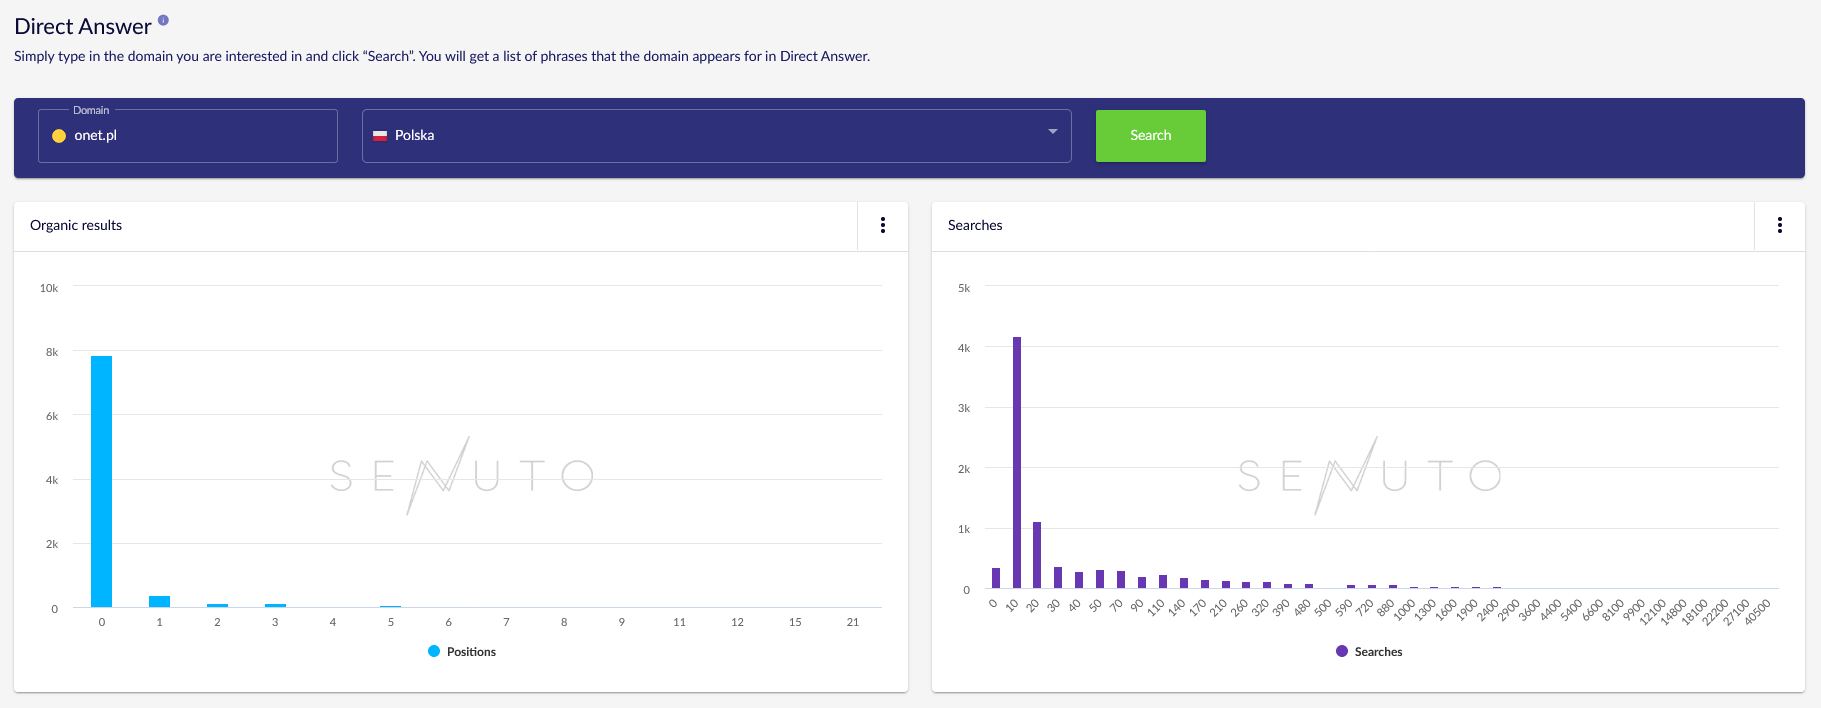Screen dimensions: 1821x708
Task: Select the purple bar for 20 searches
Action: point(1037,555)
